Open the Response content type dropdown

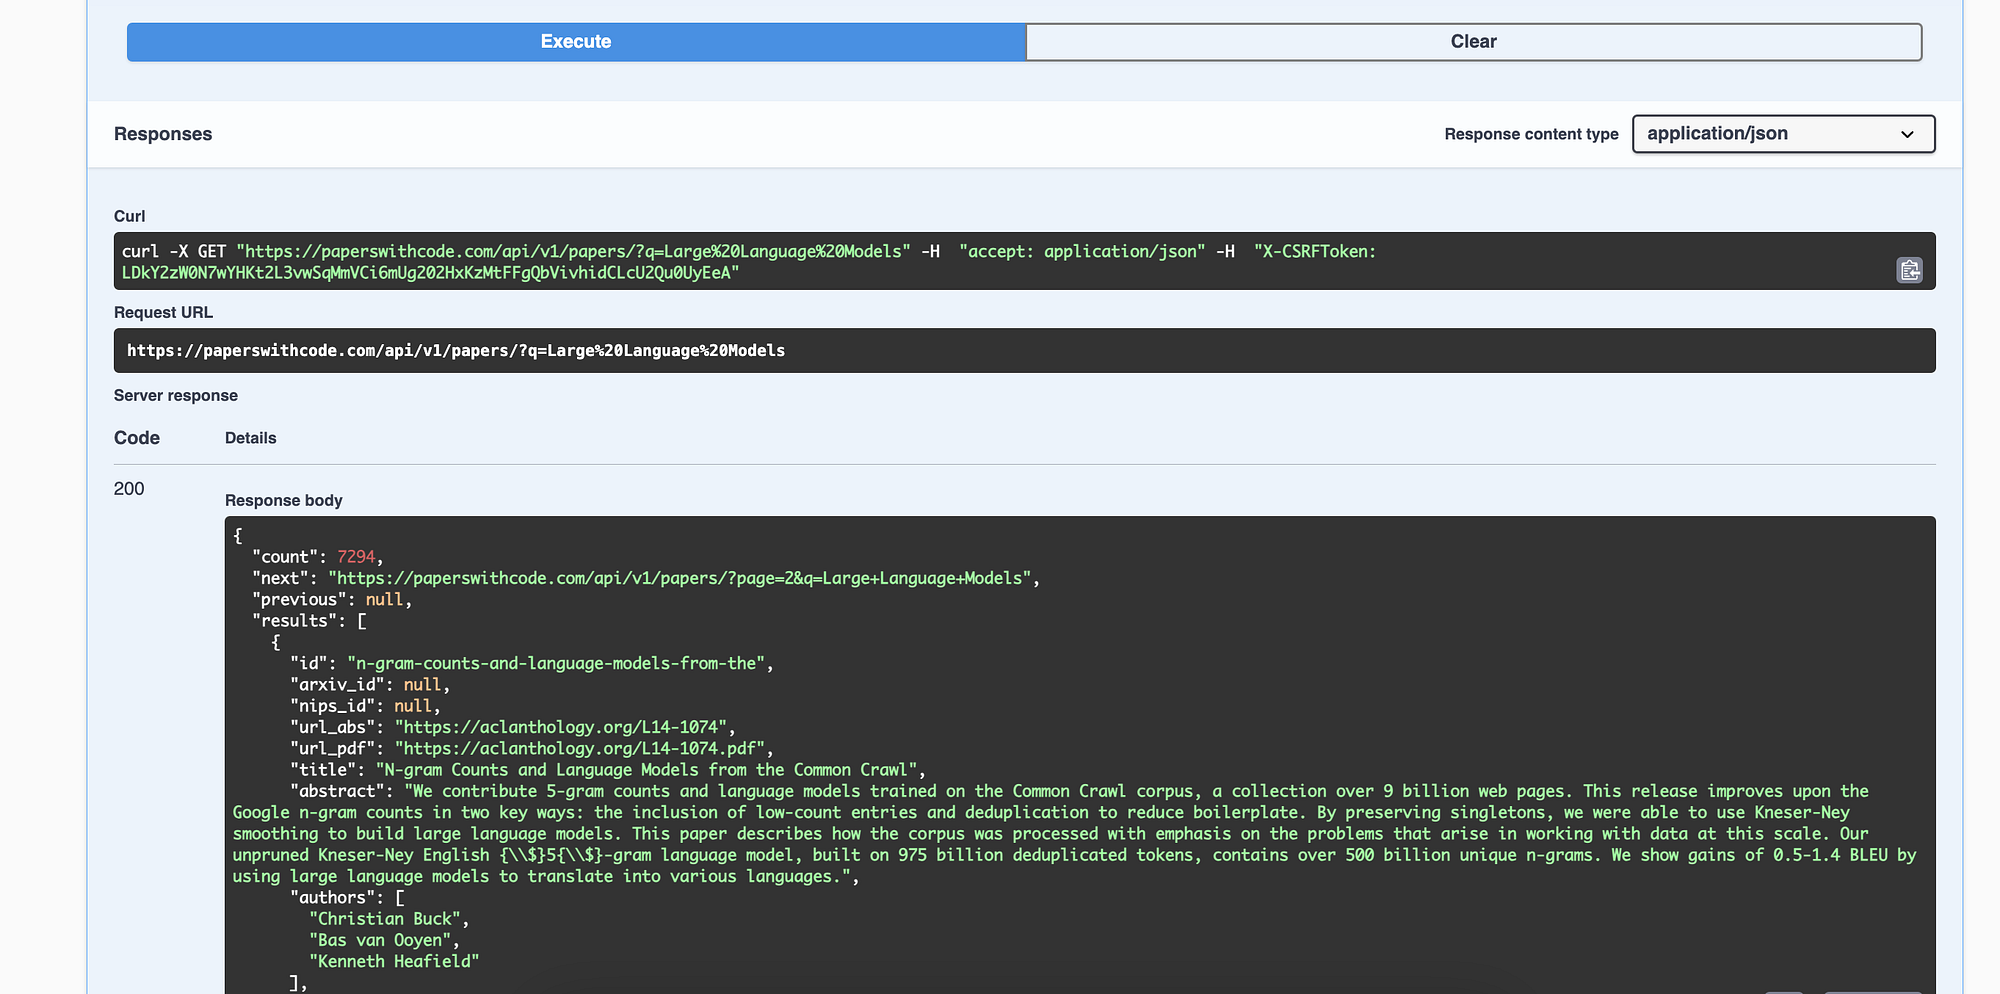tap(1783, 134)
